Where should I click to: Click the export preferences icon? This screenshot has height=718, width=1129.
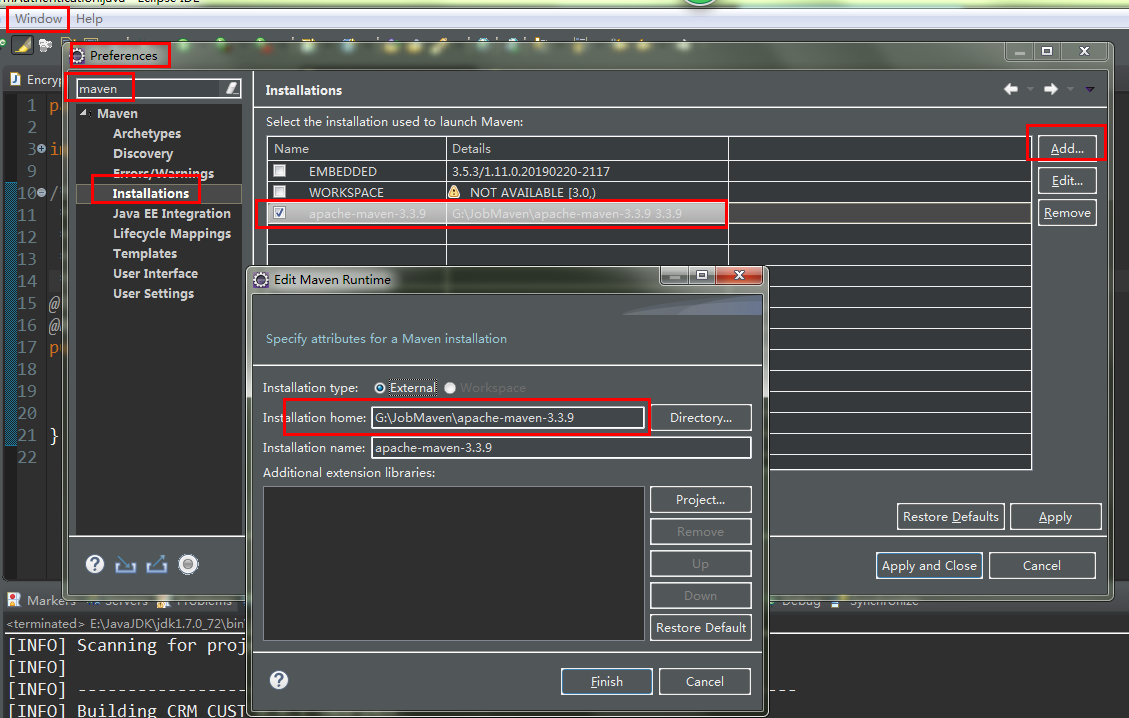(157, 565)
